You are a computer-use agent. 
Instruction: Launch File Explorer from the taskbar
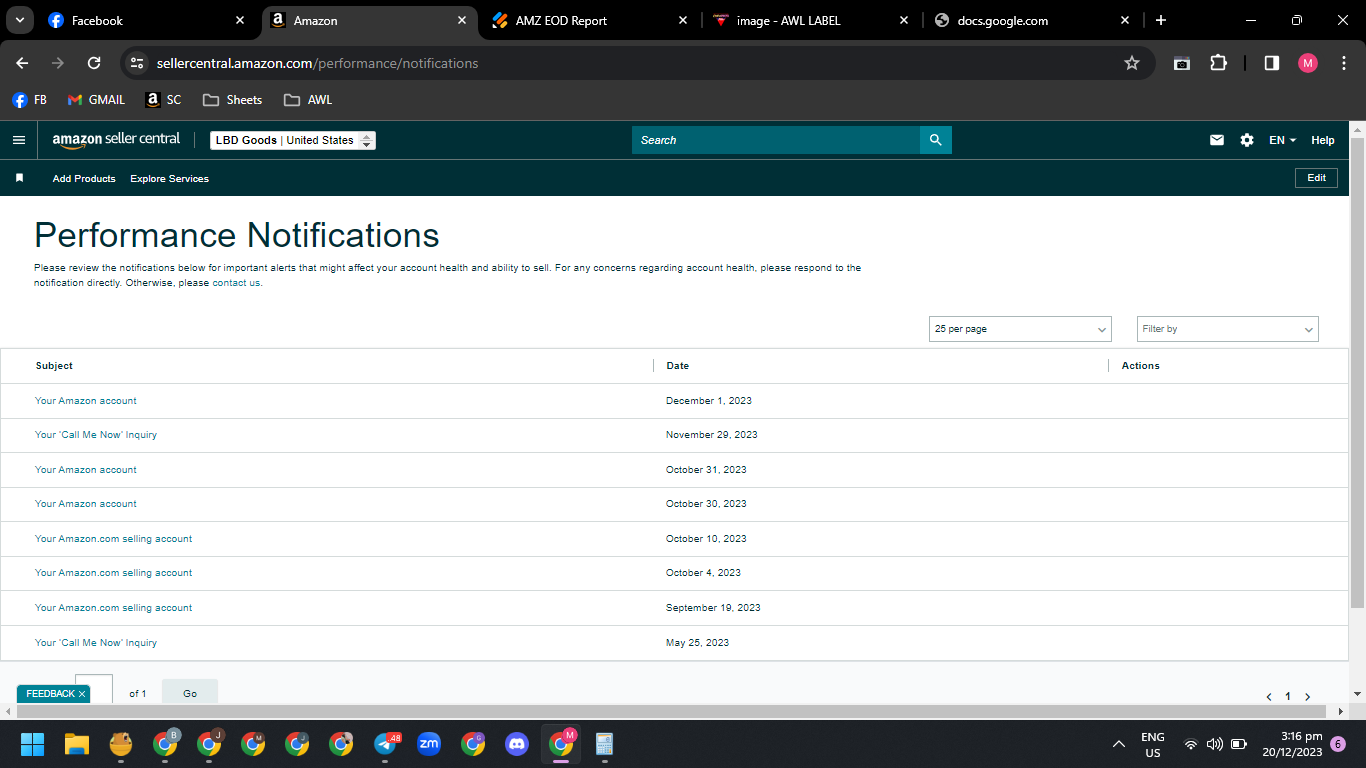77,744
